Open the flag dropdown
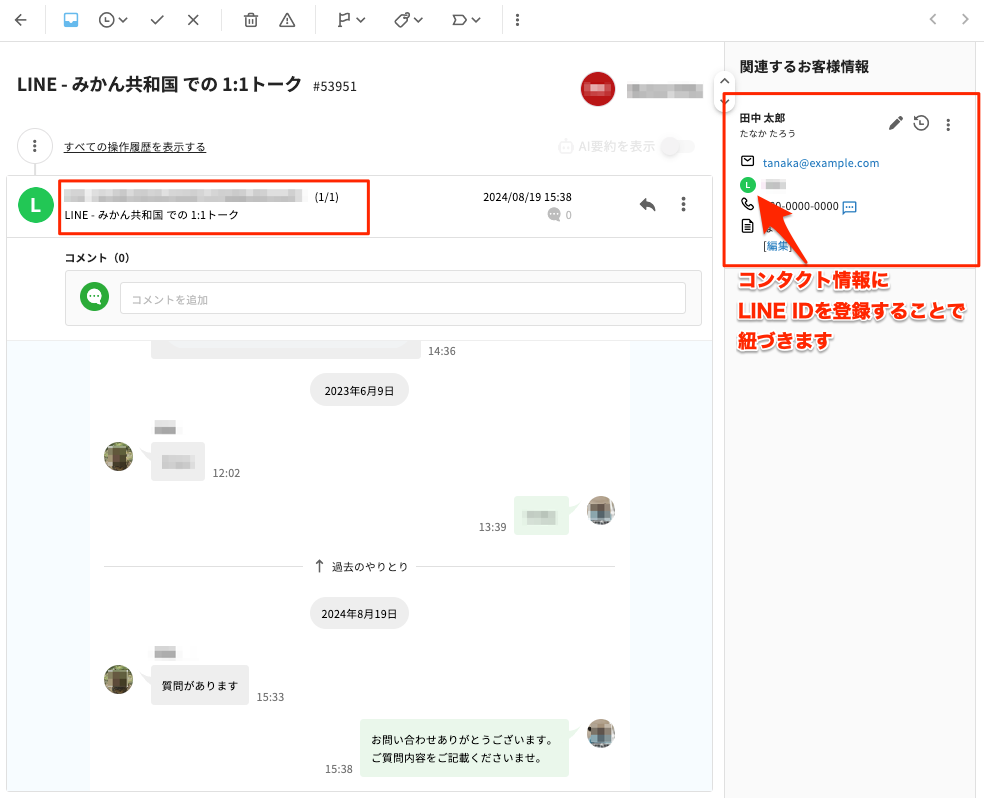 pyautogui.click(x=351, y=20)
